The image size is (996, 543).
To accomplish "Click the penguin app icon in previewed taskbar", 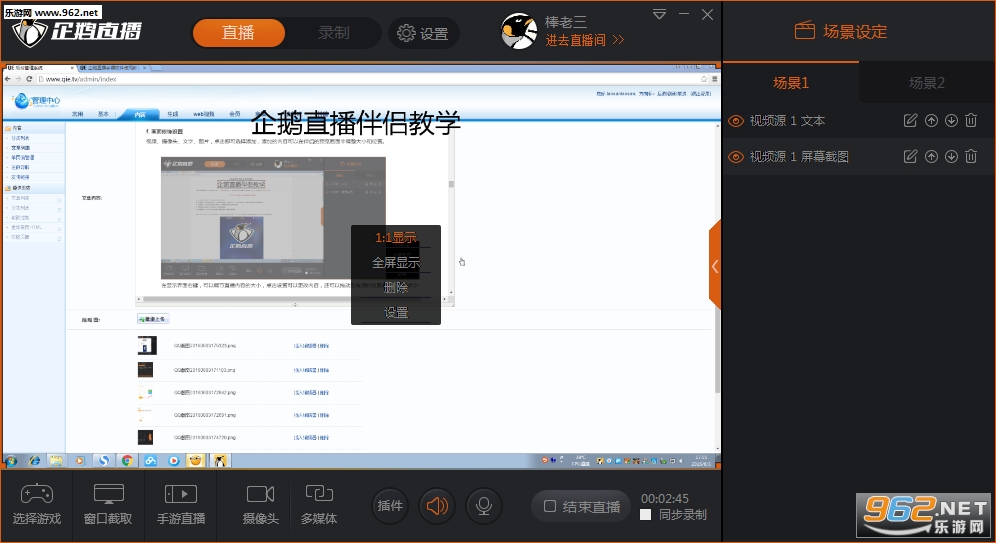I will pyautogui.click(x=220, y=460).
